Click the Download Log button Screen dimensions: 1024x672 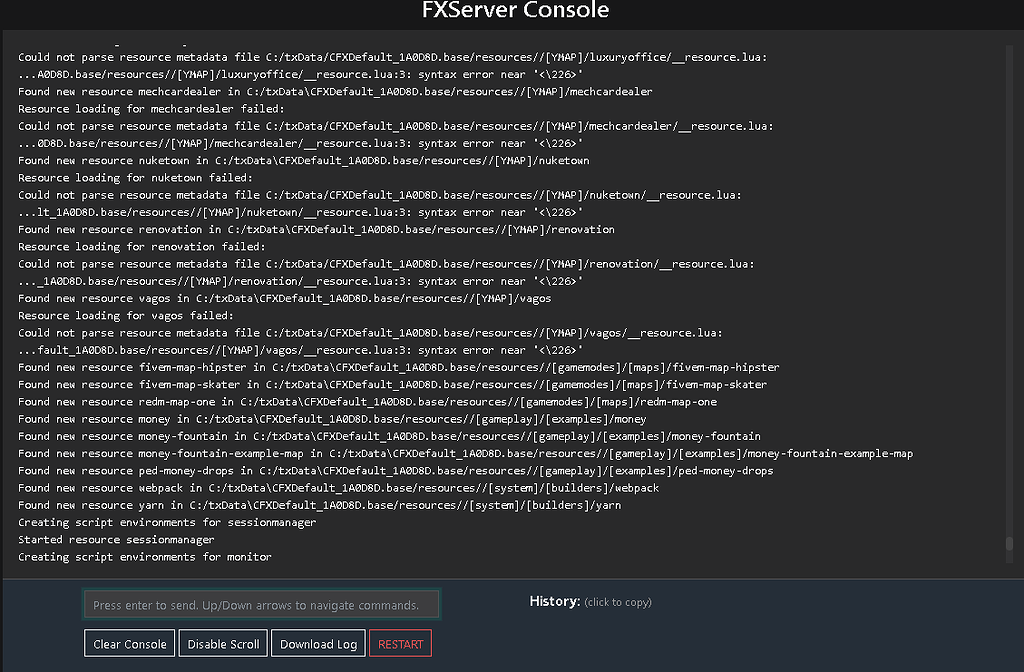(318, 644)
